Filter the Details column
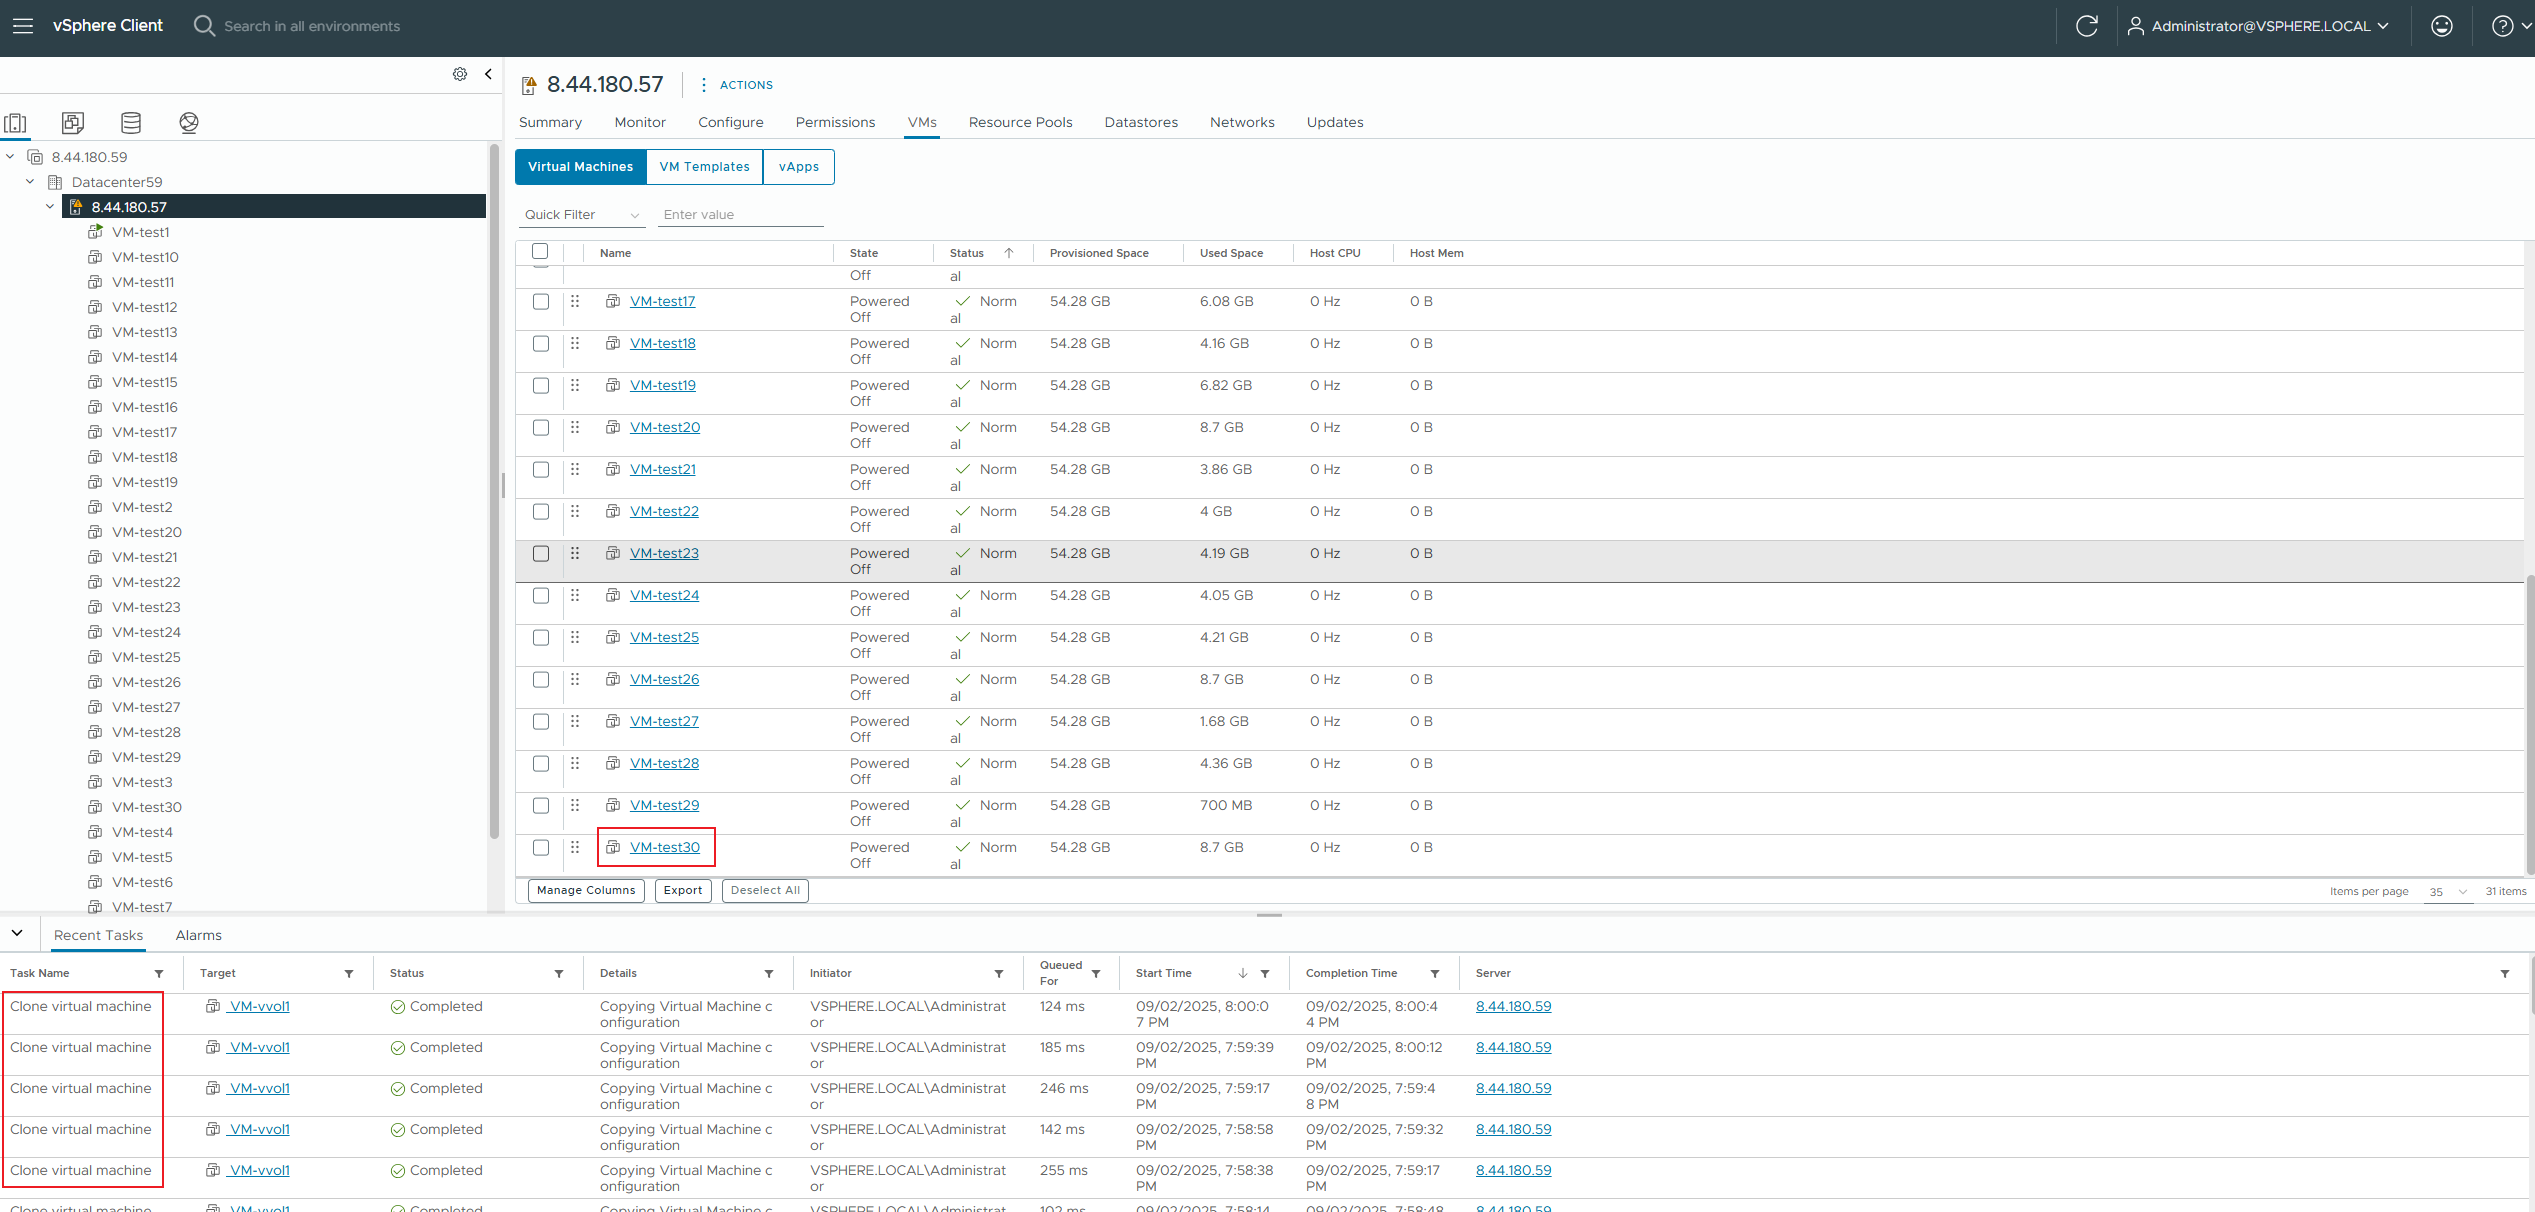The width and height of the screenshot is (2535, 1212). (x=769, y=974)
